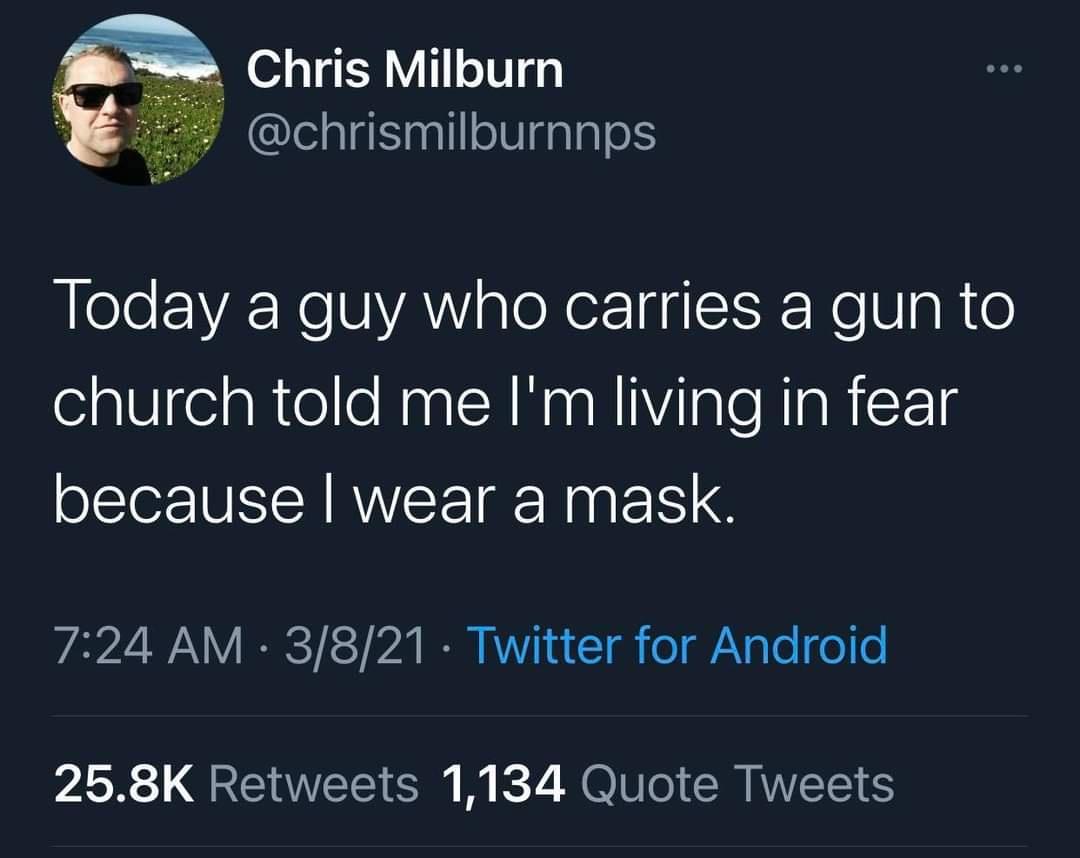Click the 25.8K retweet count number
Image resolution: width=1080 pixels, height=858 pixels.
click(125, 784)
